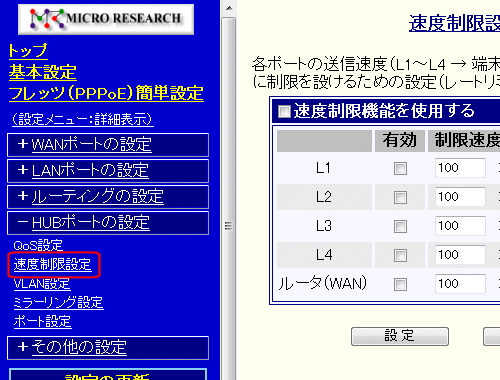Open the ポート設定 submenu item
500x380 pixels.
point(42,322)
